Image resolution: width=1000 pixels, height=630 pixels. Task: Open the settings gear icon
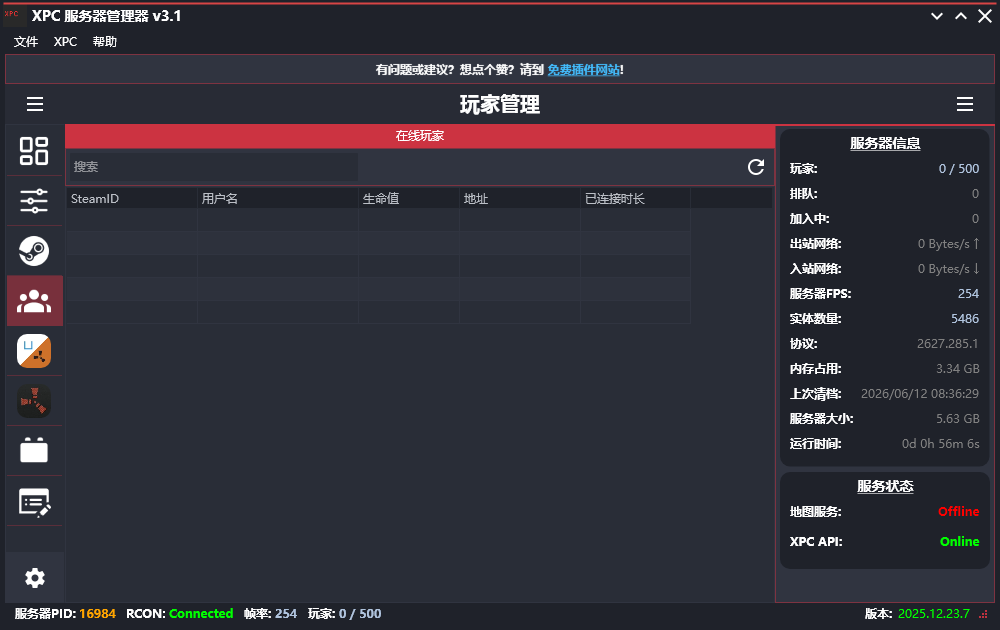pyautogui.click(x=34, y=578)
